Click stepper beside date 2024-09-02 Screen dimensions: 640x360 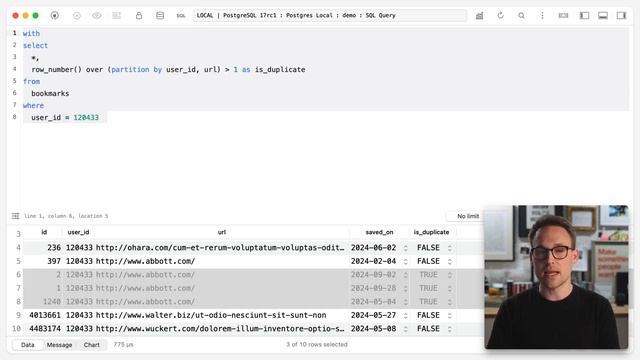(x=405, y=275)
